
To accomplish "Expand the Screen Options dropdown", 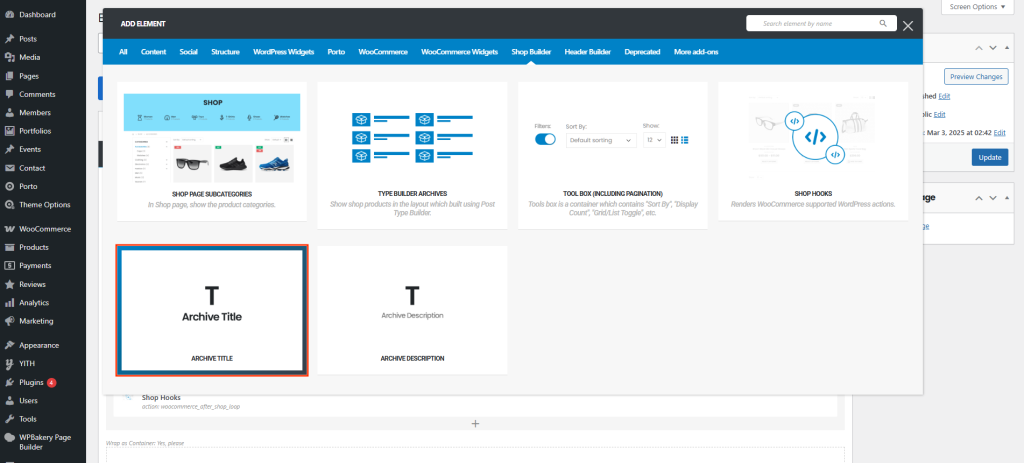I will [x=977, y=7].
